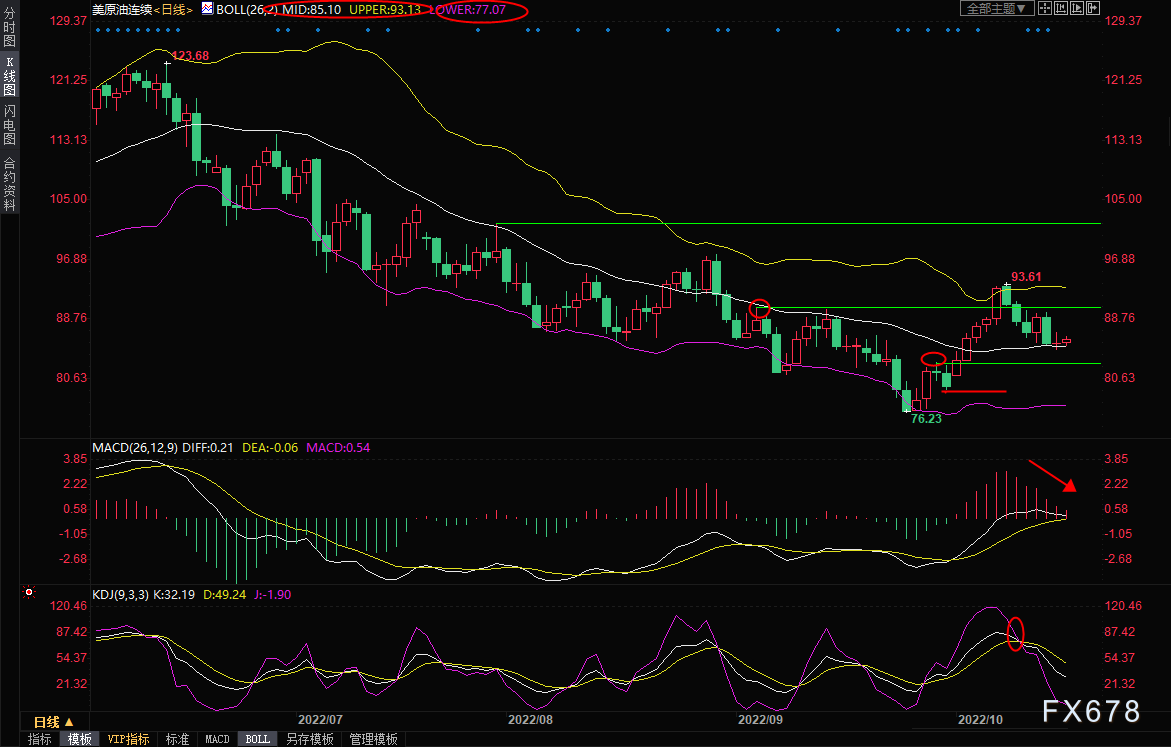The width and height of the screenshot is (1171, 747).
Task: Open the <日线> period label in chart title
Action: pos(173,10)
